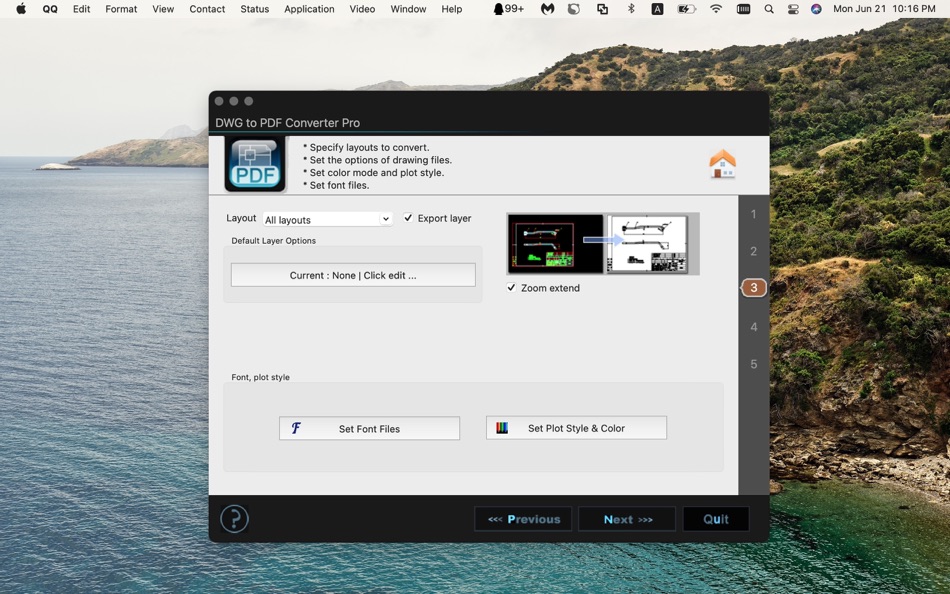This screenshot has width=950, height=594.
Task: Click the circular shield icon in menu bar
Action: 574,8
